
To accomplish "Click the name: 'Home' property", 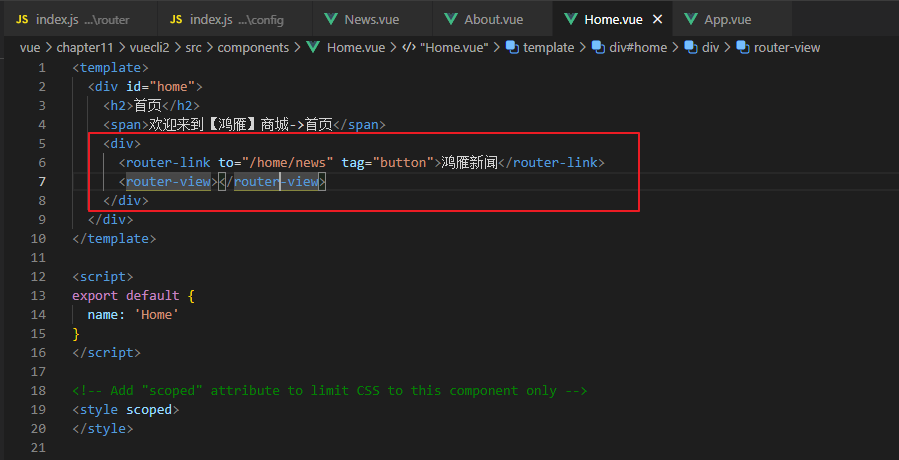I will (134, 315).
